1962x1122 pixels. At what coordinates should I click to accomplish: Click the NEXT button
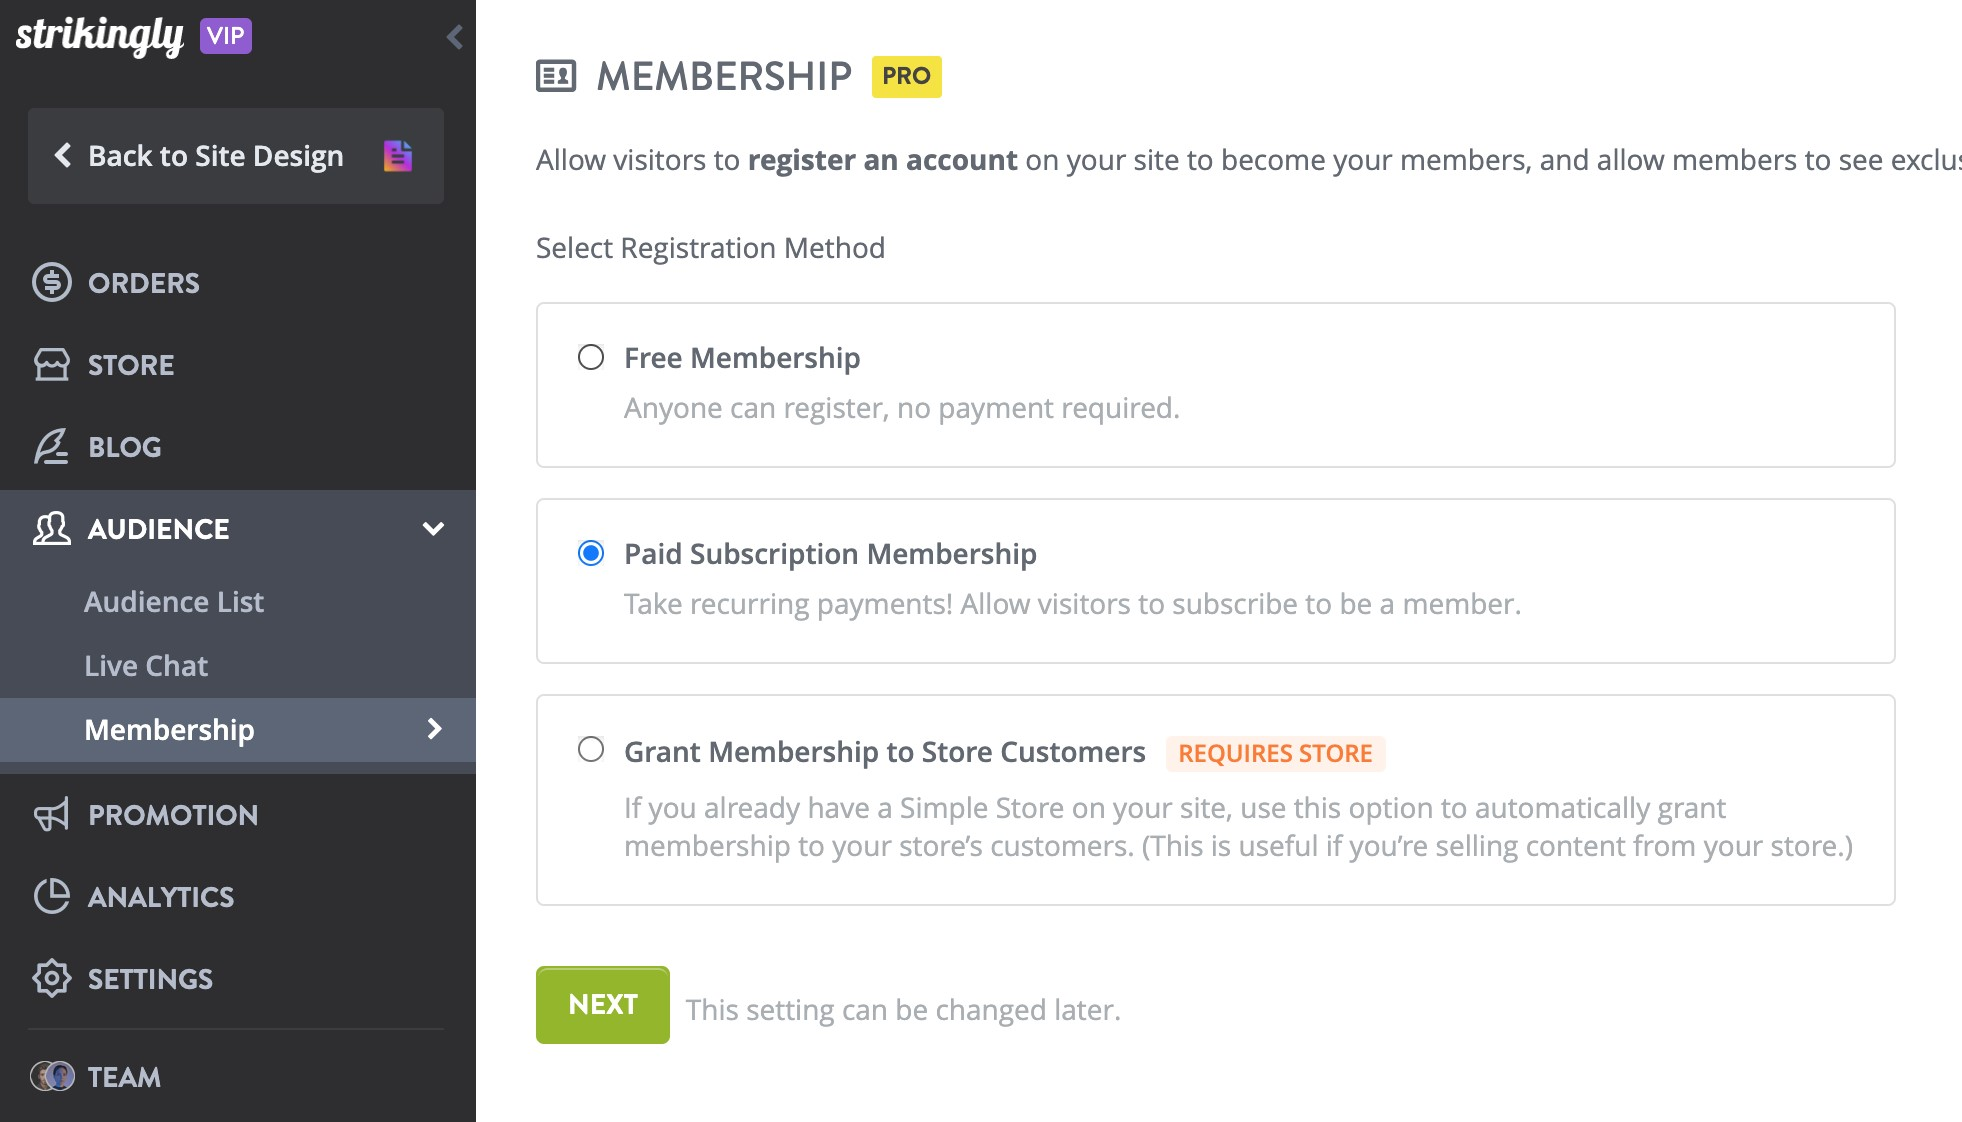(602, 1004)
